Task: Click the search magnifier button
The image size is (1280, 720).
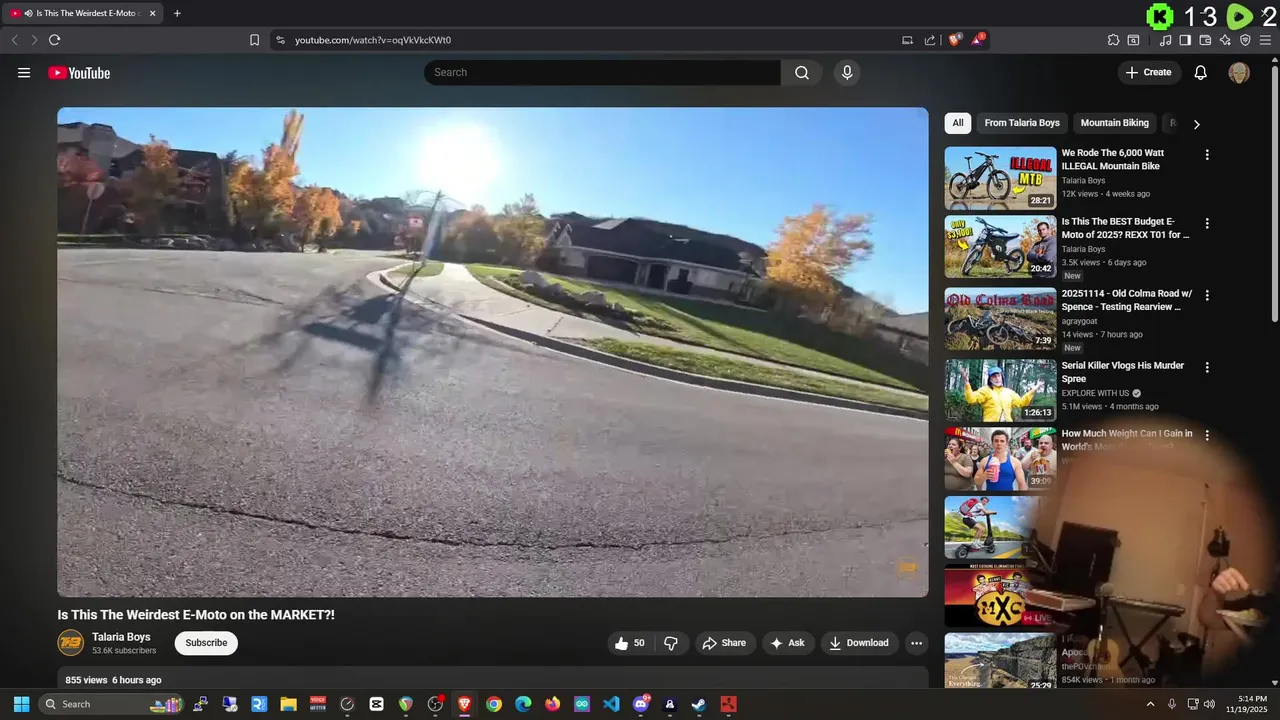Action: tap(802, 72)
